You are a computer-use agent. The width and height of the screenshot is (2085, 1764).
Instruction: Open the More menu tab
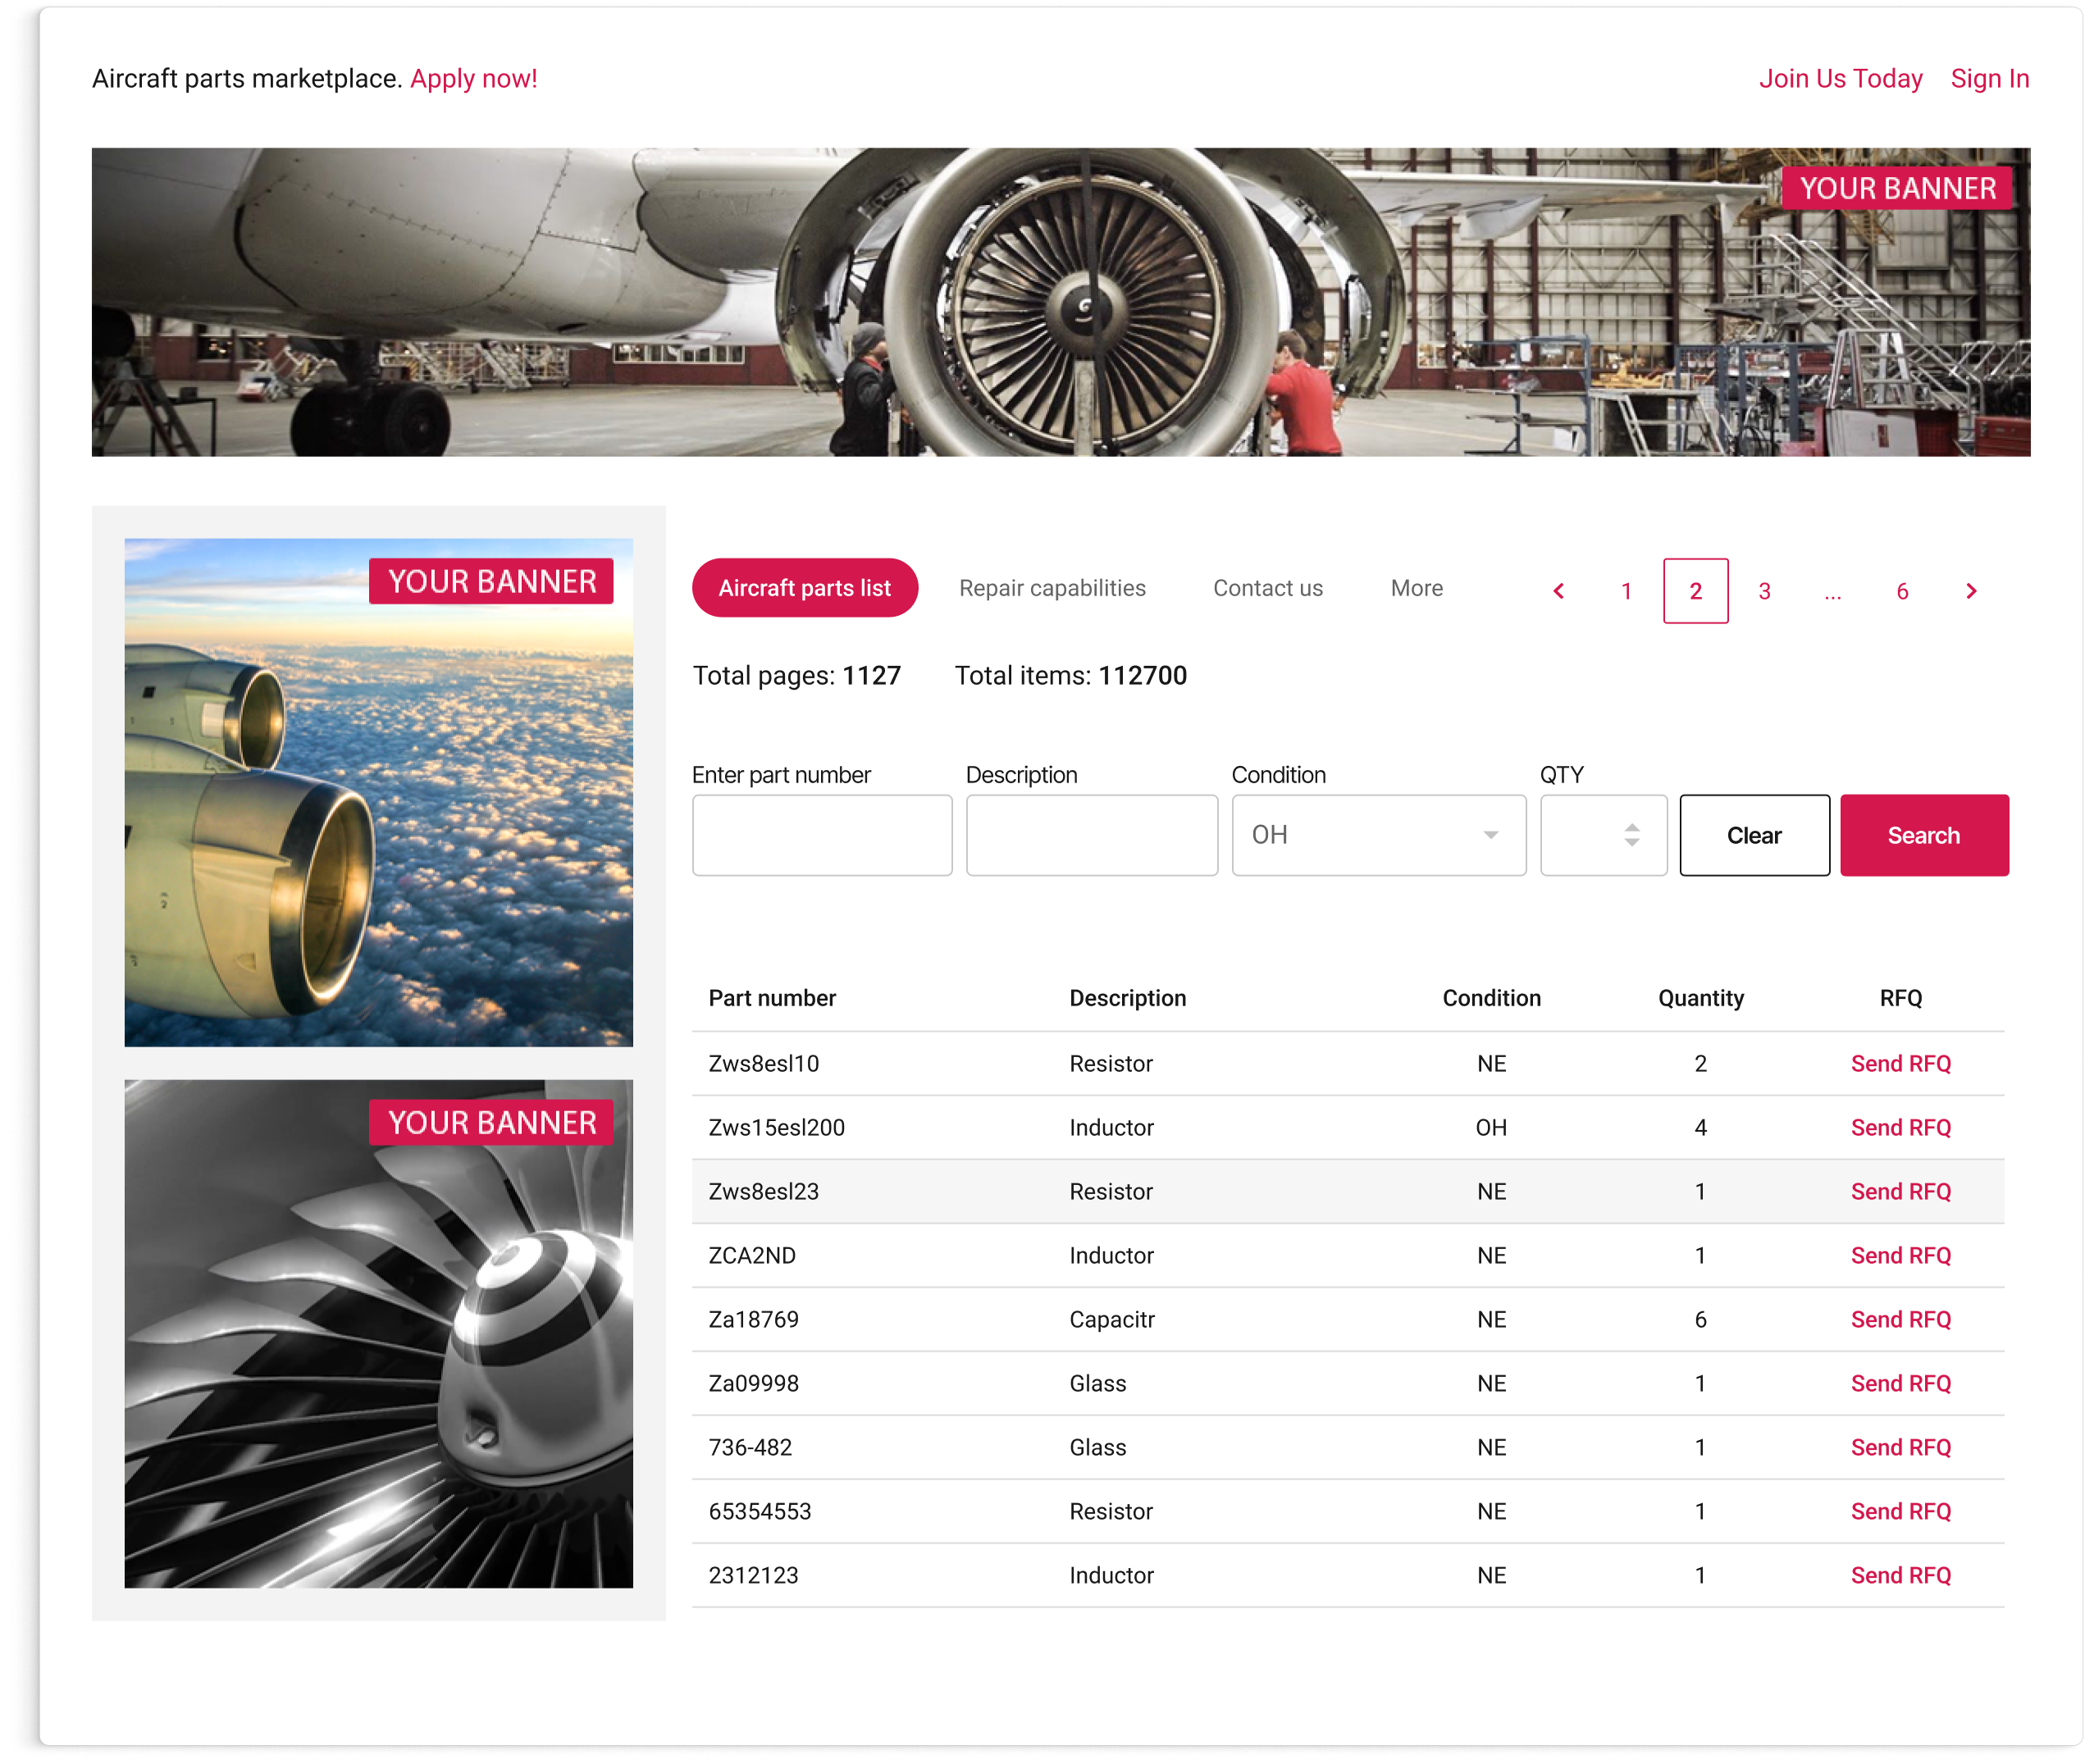tap(1416, 588)
